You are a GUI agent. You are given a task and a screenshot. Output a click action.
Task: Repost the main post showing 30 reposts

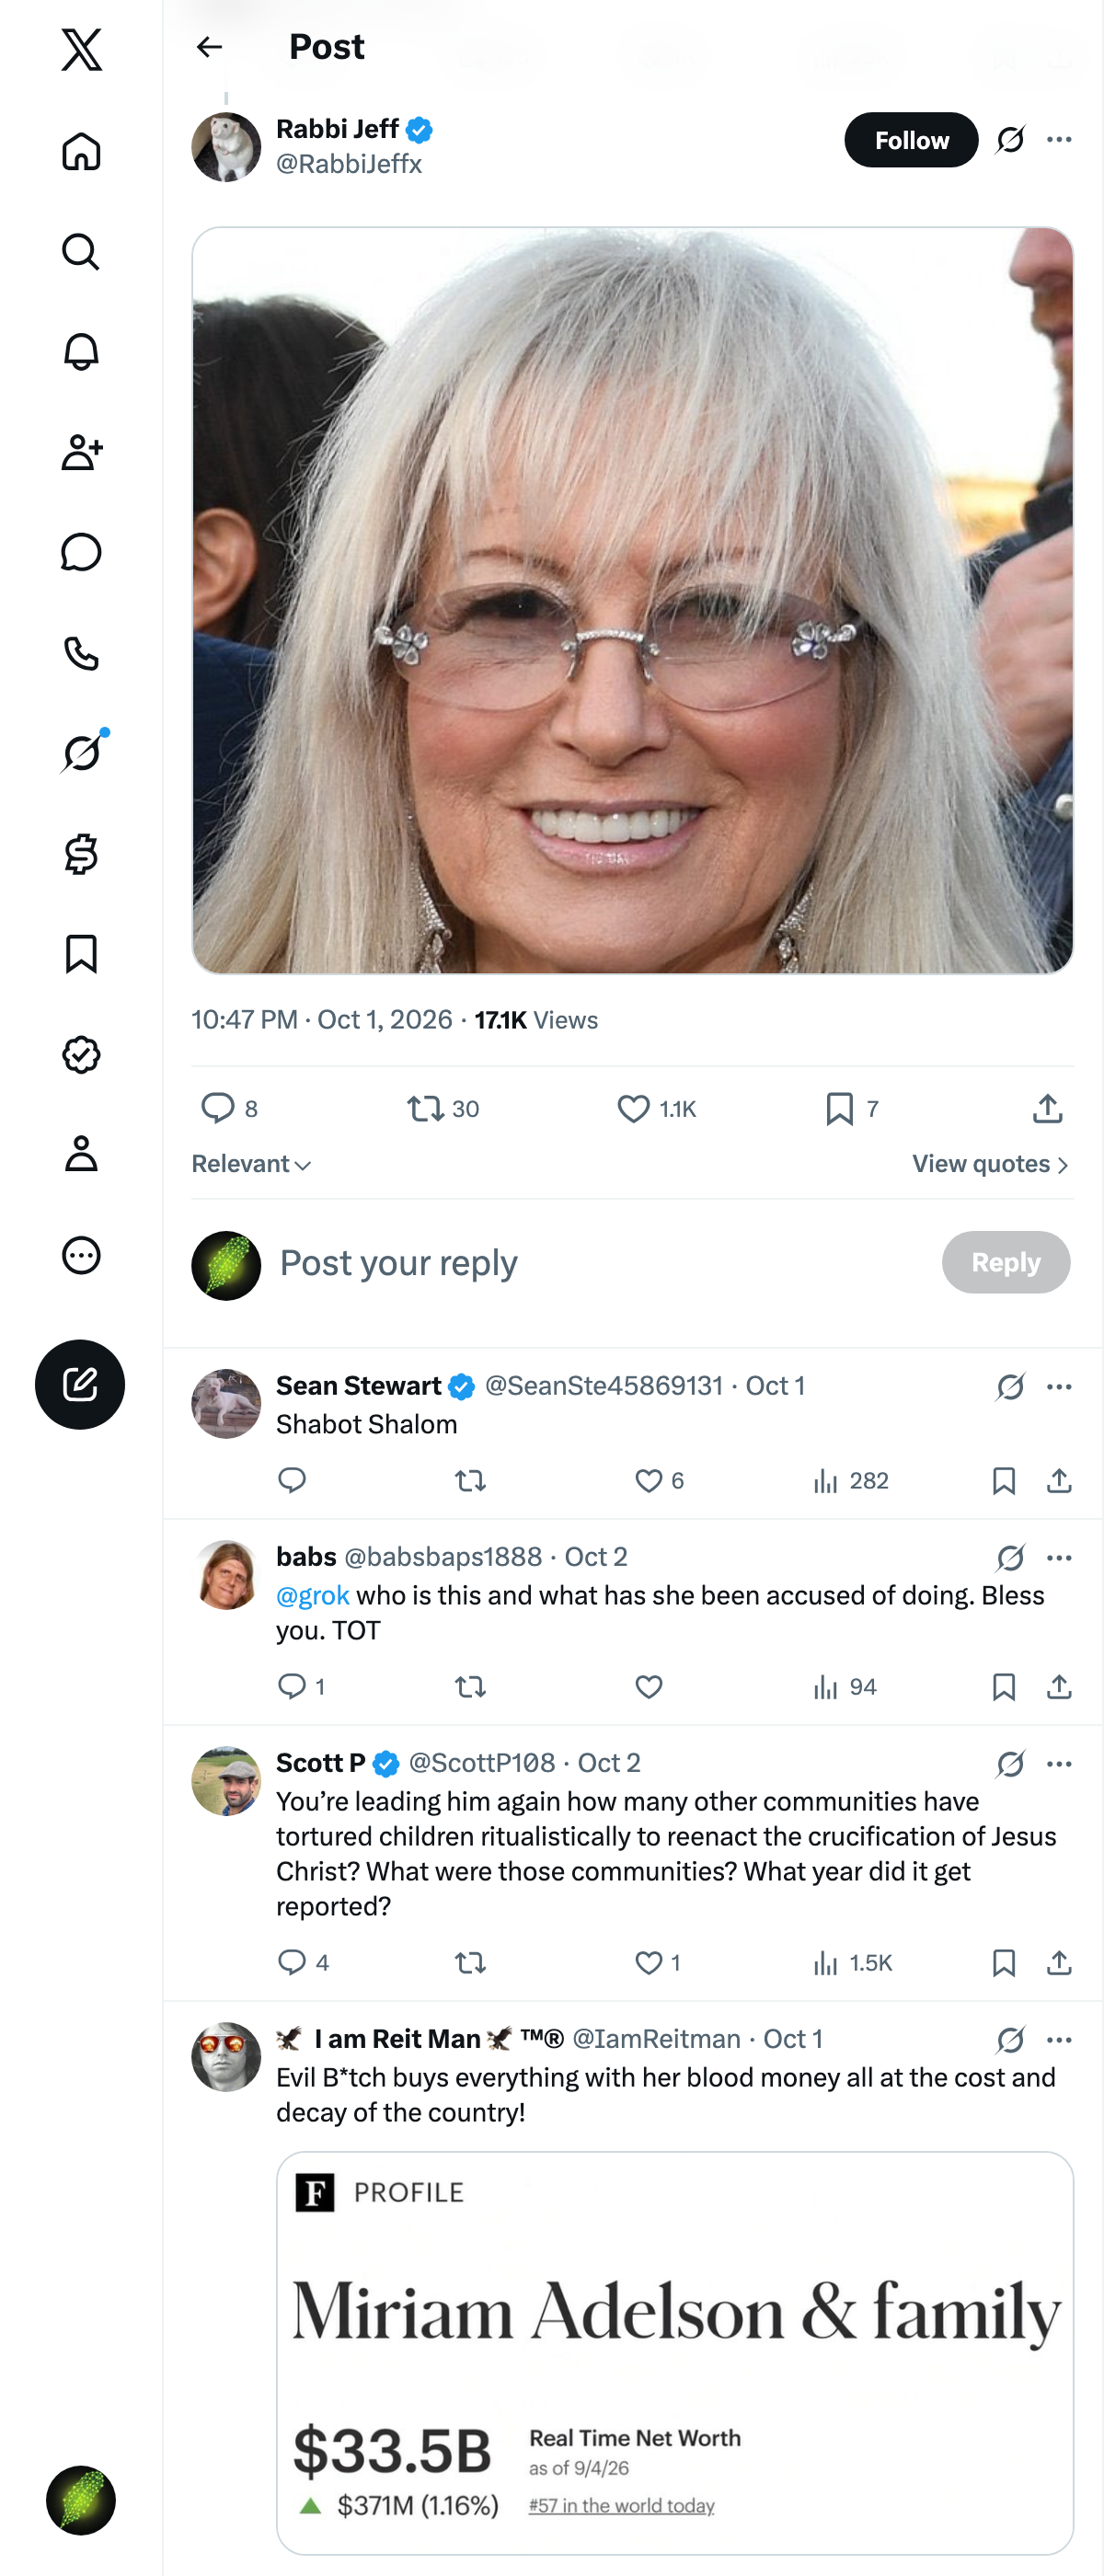443,1108
